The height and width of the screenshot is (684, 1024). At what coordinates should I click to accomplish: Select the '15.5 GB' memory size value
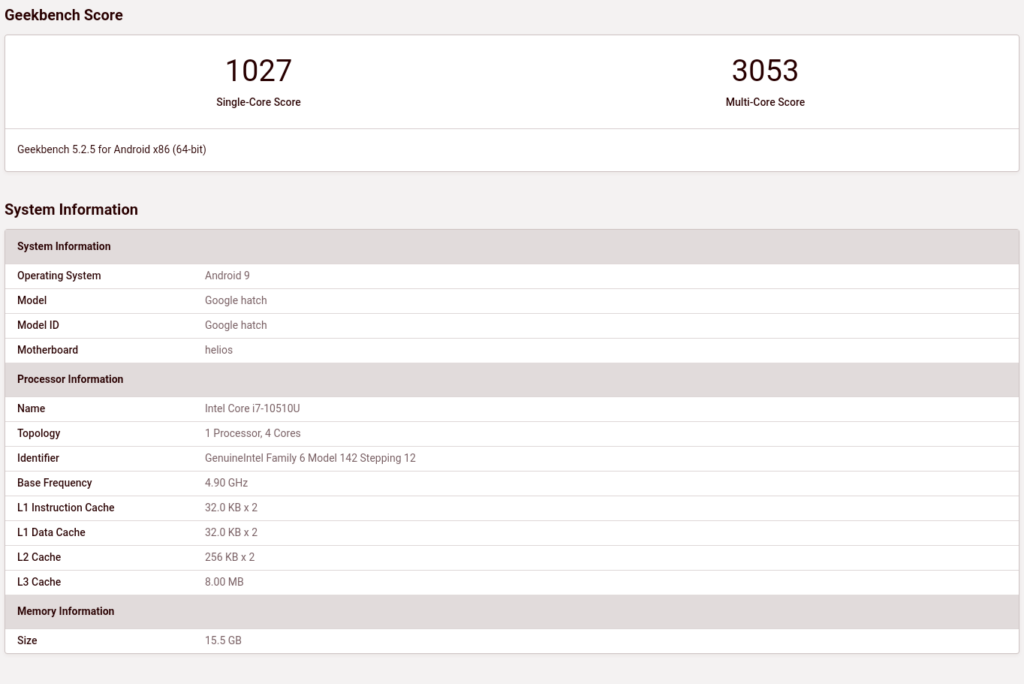click(223, 641)
